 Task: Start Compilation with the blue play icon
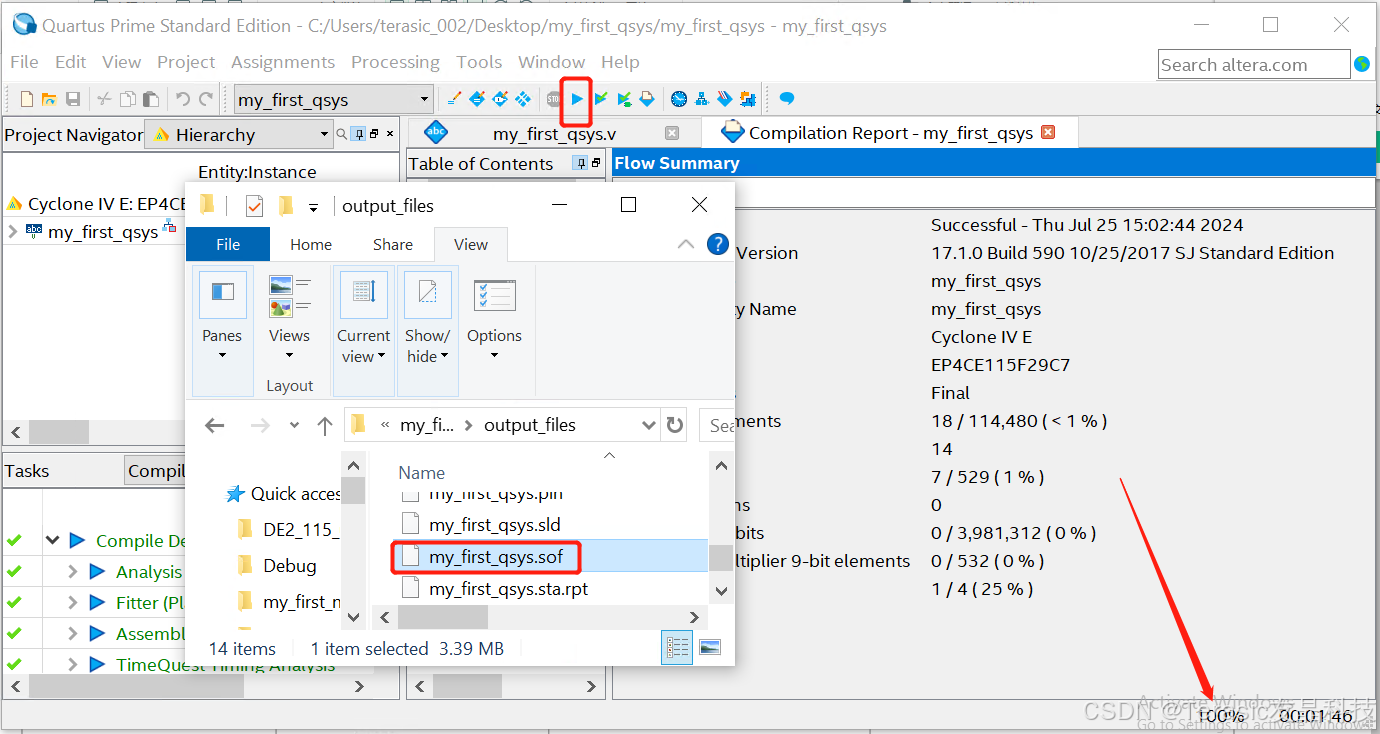pyautogui.click(x=577, y=99)
